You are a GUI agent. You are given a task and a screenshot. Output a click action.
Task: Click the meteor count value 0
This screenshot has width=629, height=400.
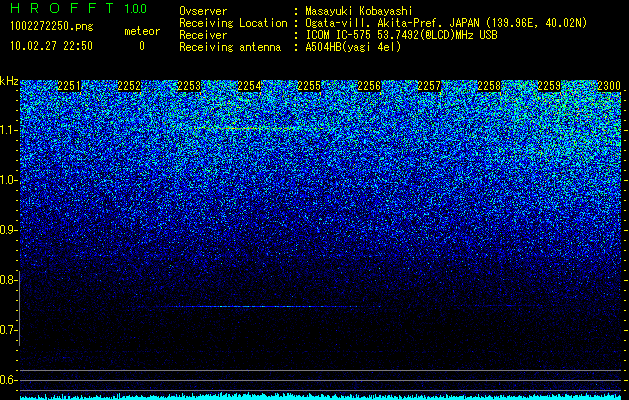142,46
